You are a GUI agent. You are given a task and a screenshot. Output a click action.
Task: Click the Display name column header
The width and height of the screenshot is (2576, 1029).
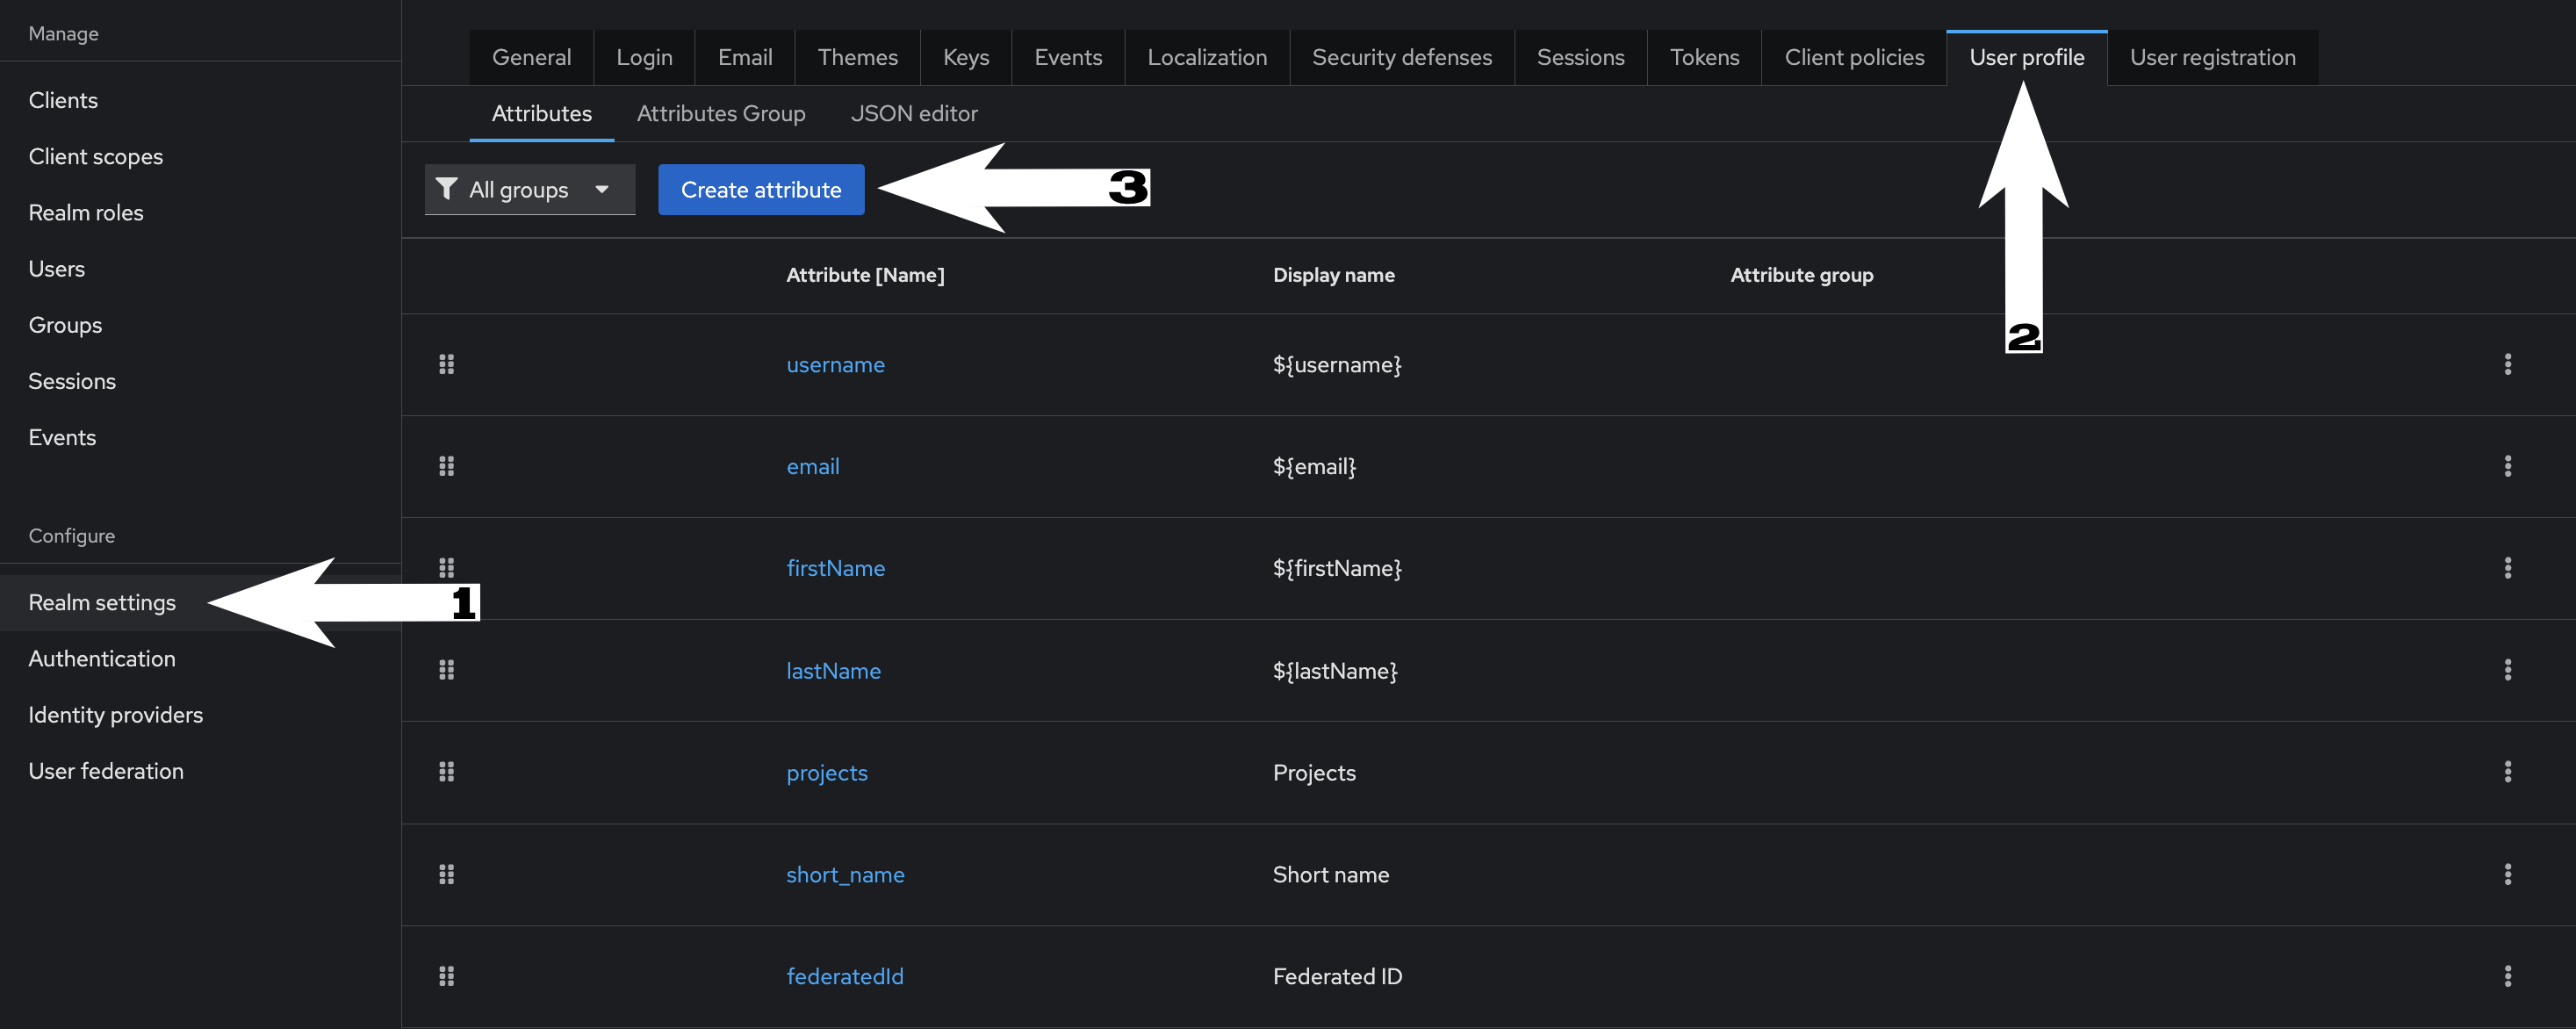[x=1333, y=275]
